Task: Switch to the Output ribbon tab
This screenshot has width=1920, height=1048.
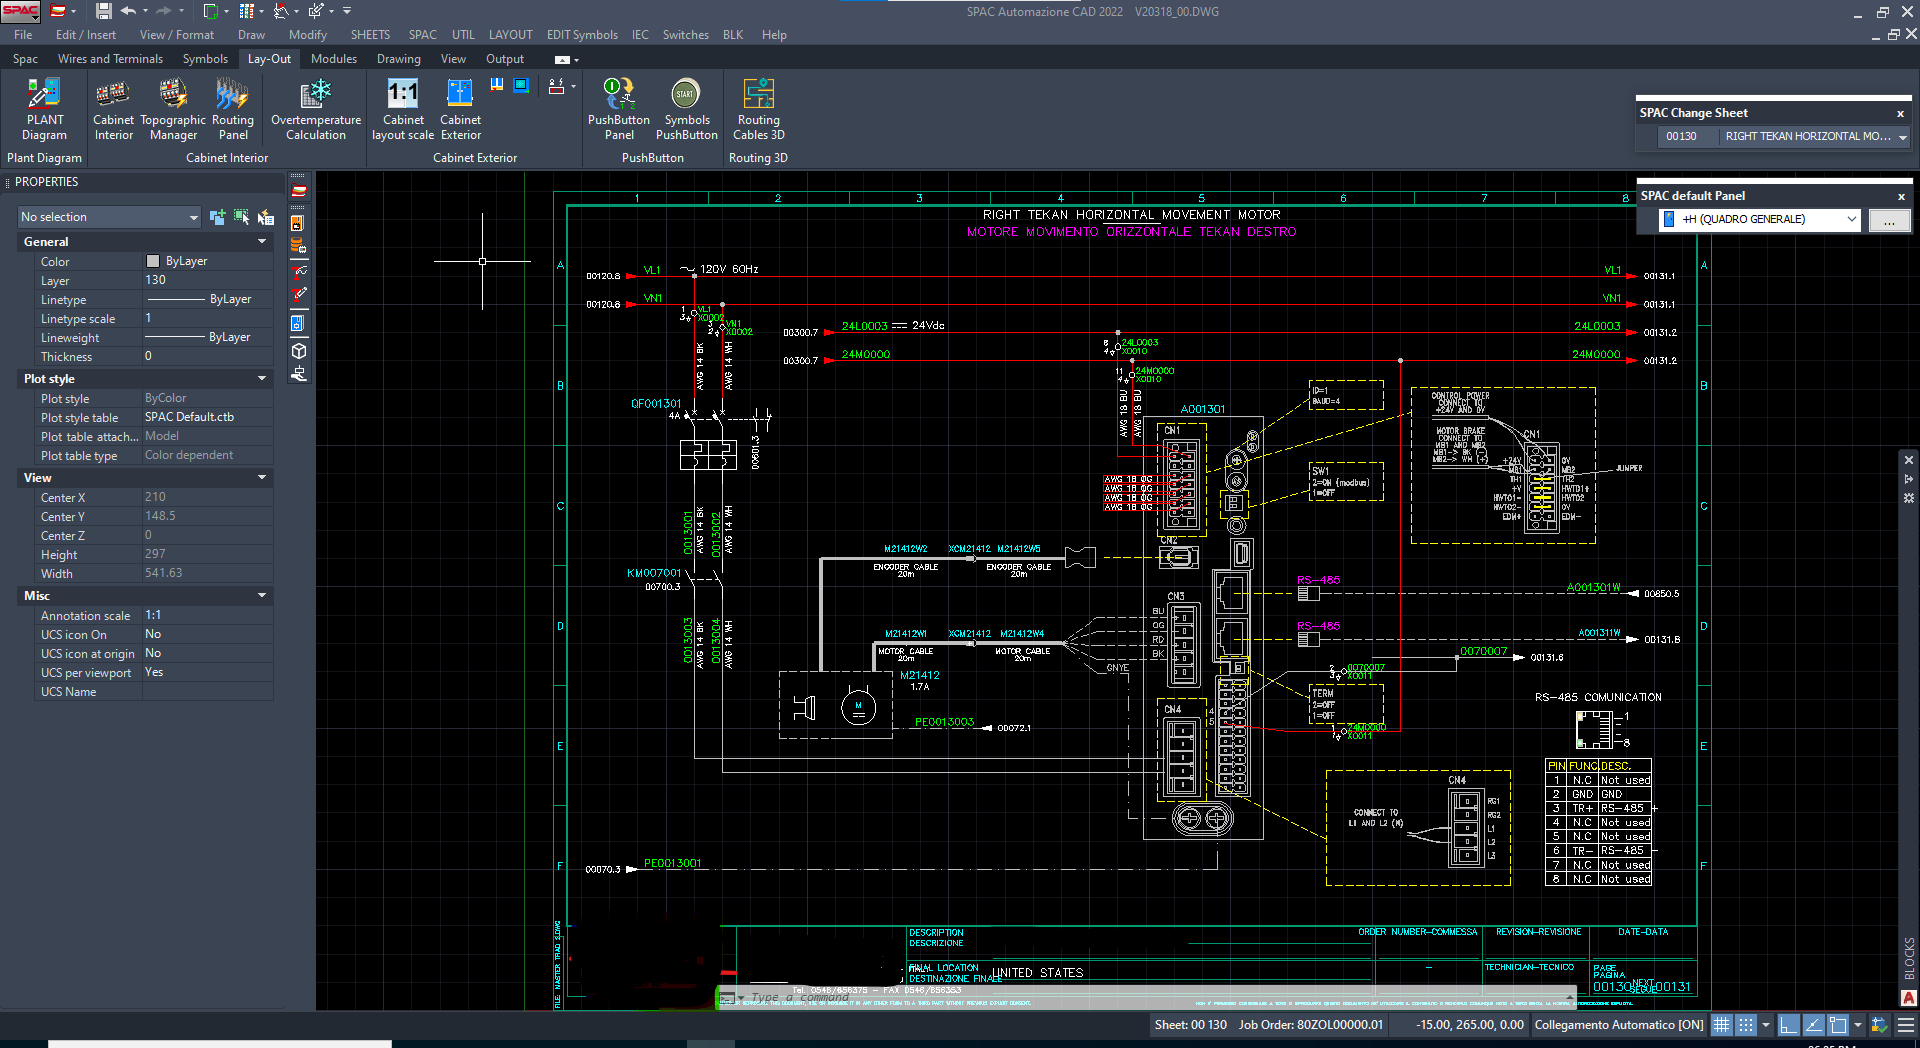Action: tap(505, 59)
